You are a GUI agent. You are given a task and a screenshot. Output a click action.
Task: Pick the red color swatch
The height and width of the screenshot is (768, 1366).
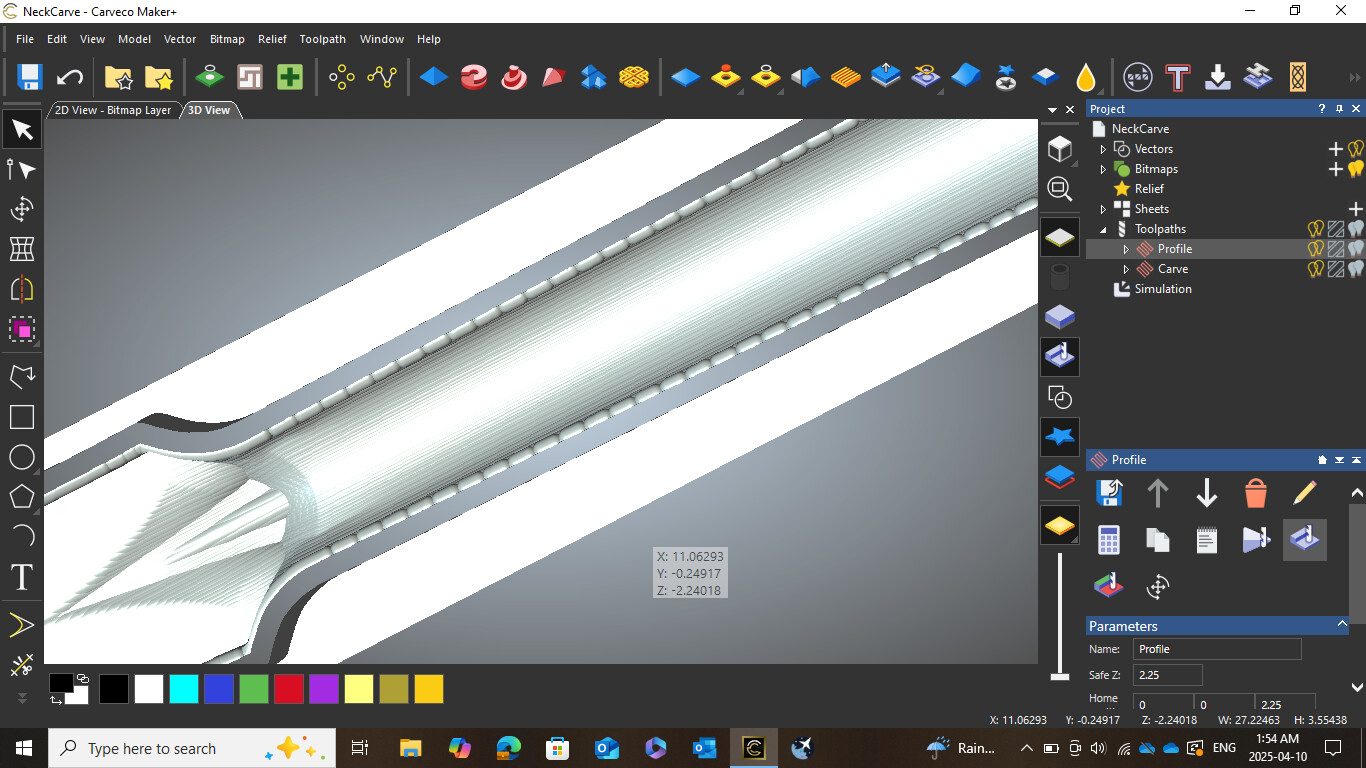[x=289, y=689]
